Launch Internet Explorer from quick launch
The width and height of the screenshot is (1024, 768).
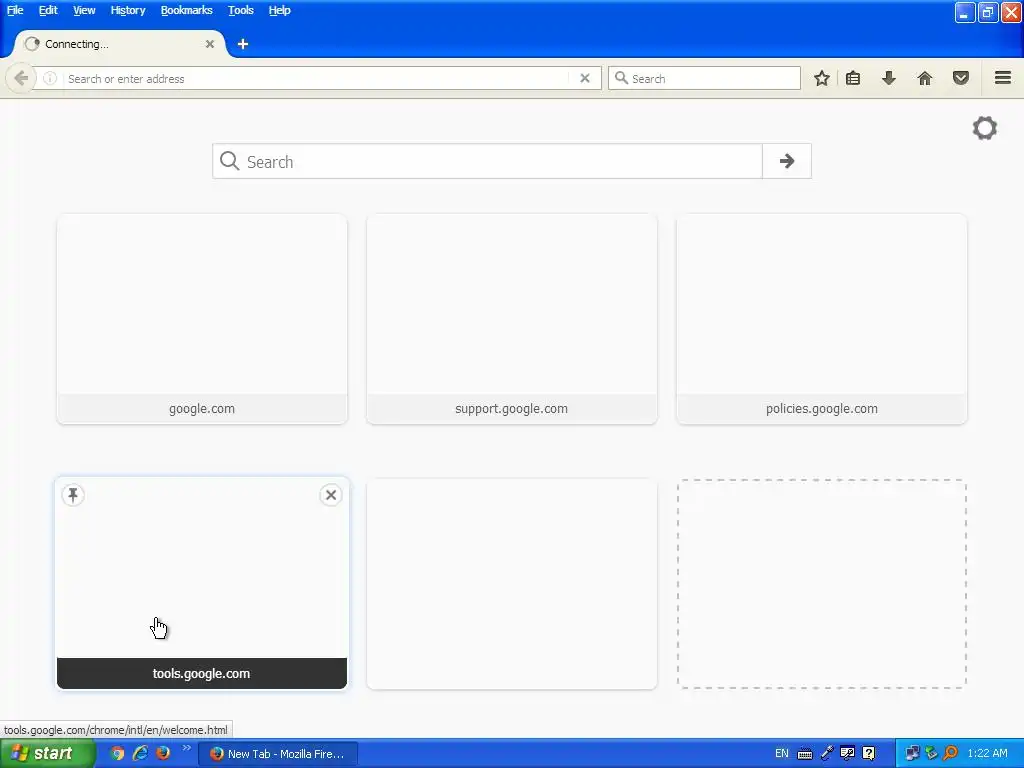click(x=140, y=754)
